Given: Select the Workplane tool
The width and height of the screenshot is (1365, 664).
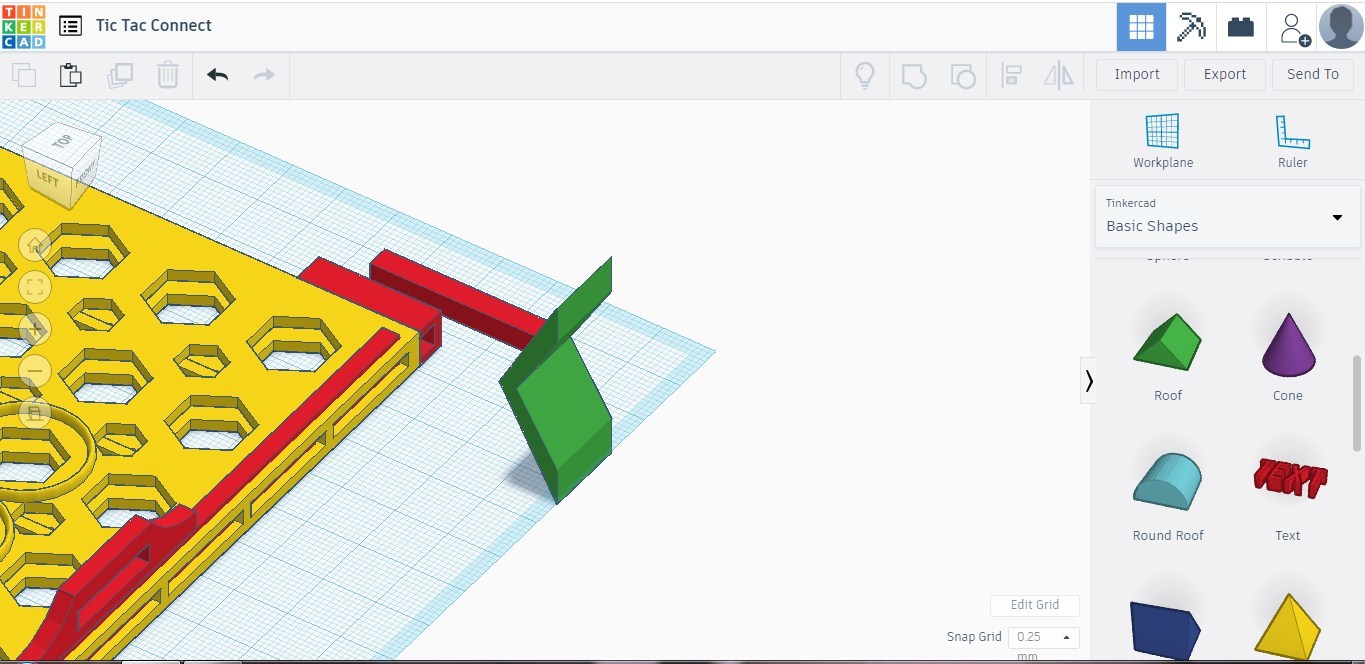Looking at the screenshot, I should [x=1163, y=141].
